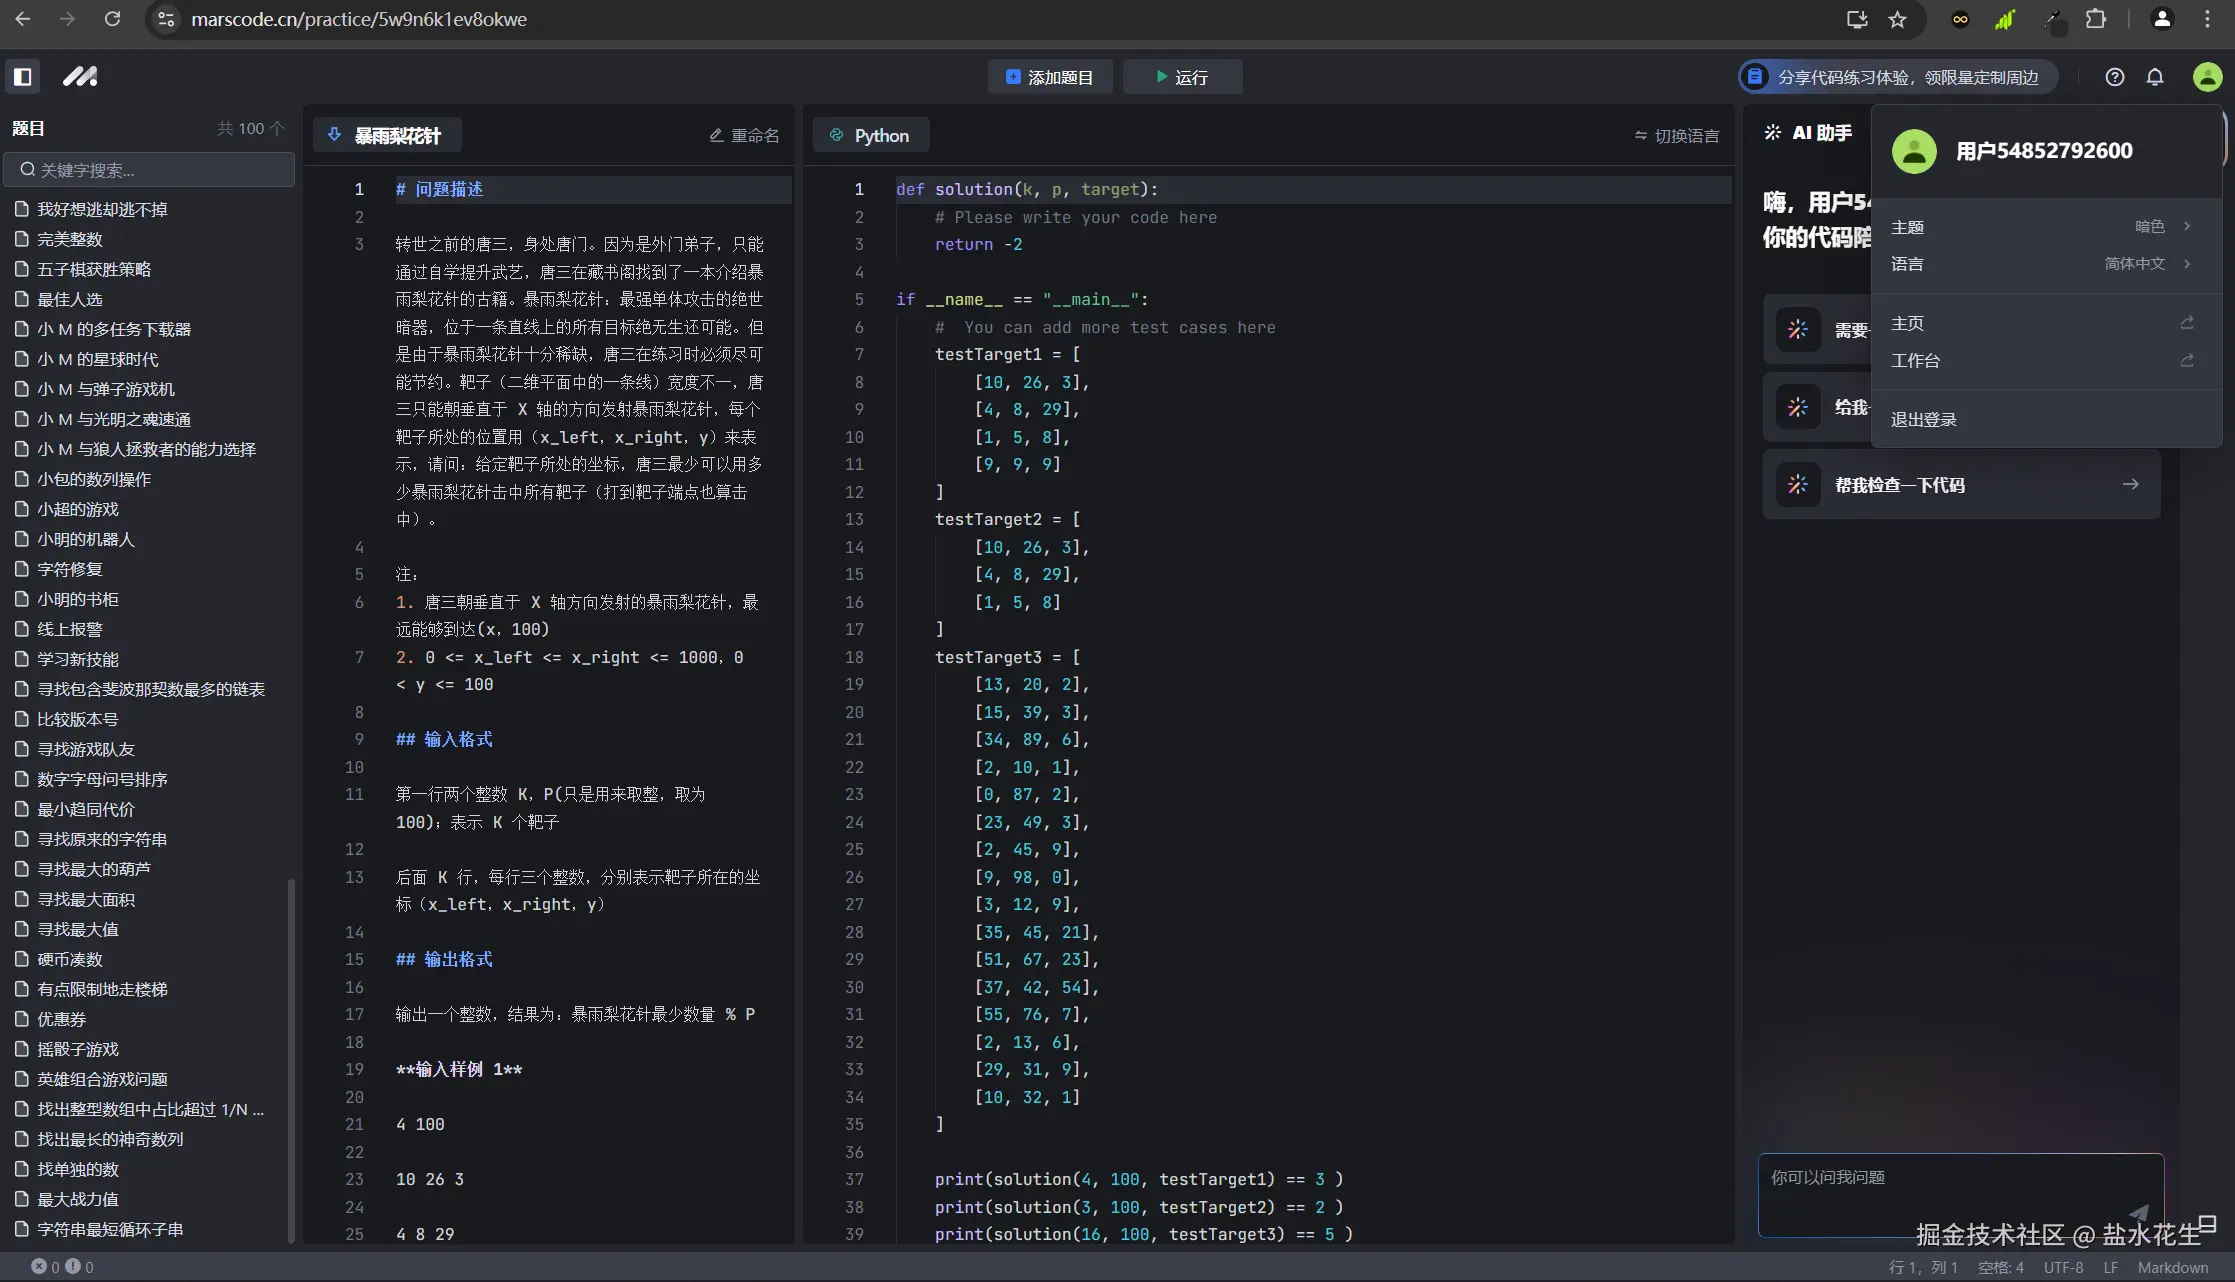Screen dimensions: 2235x1282
Task: Click the AI 助手 sparkle icon
Action: tap(1771, 131)
